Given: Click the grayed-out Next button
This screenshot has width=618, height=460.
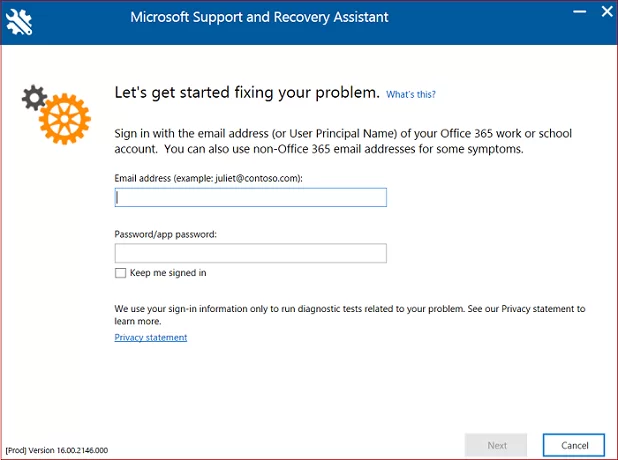Looking at the screenshot, I should tap(497, 445).
